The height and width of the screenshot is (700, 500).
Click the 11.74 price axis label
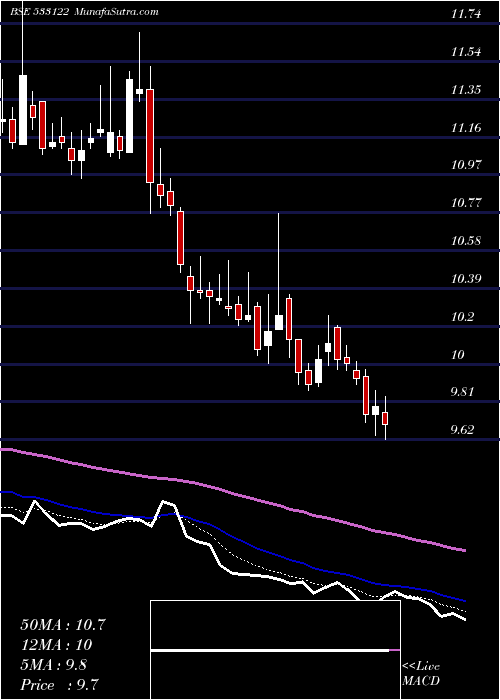click(466, 14)
